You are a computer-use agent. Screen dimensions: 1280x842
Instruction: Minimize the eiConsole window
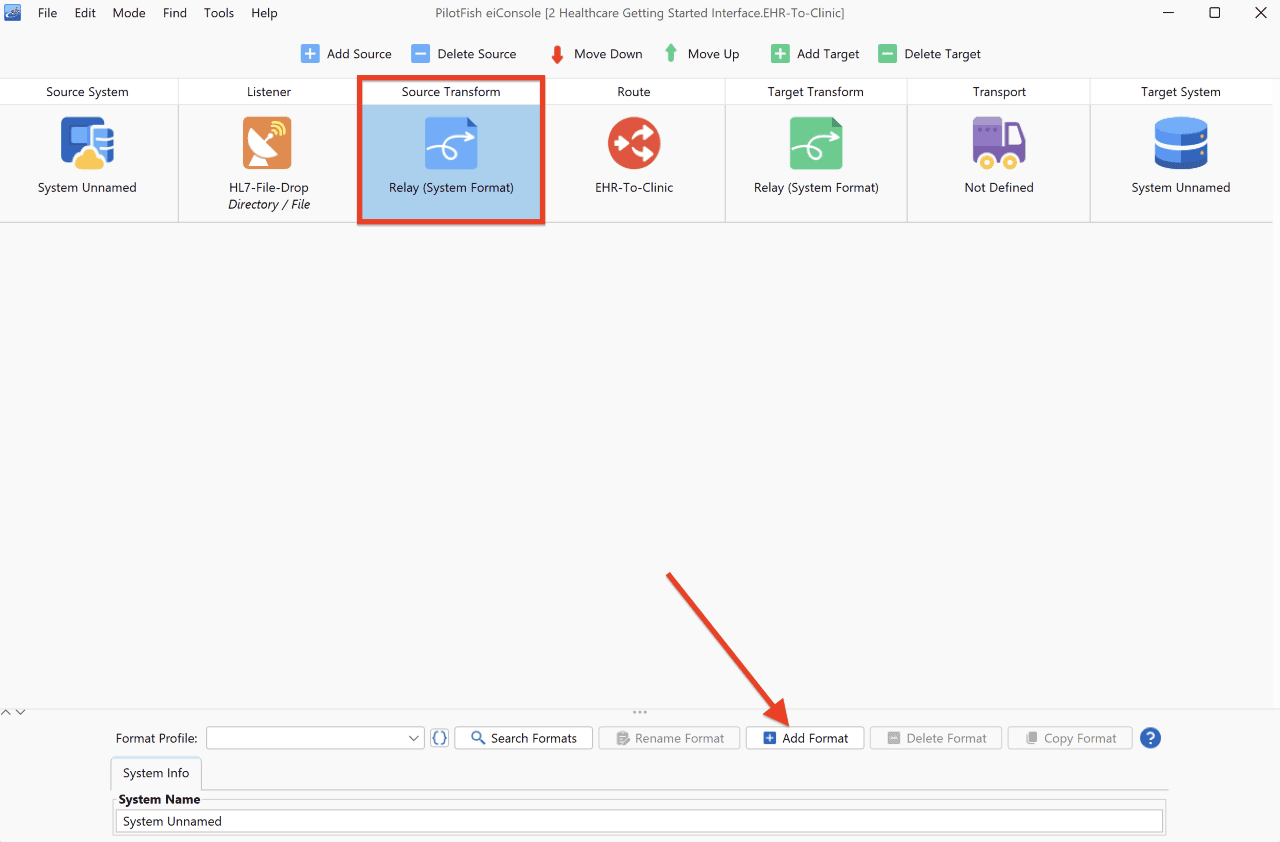pyautogui.click(x=1170, y=13)
